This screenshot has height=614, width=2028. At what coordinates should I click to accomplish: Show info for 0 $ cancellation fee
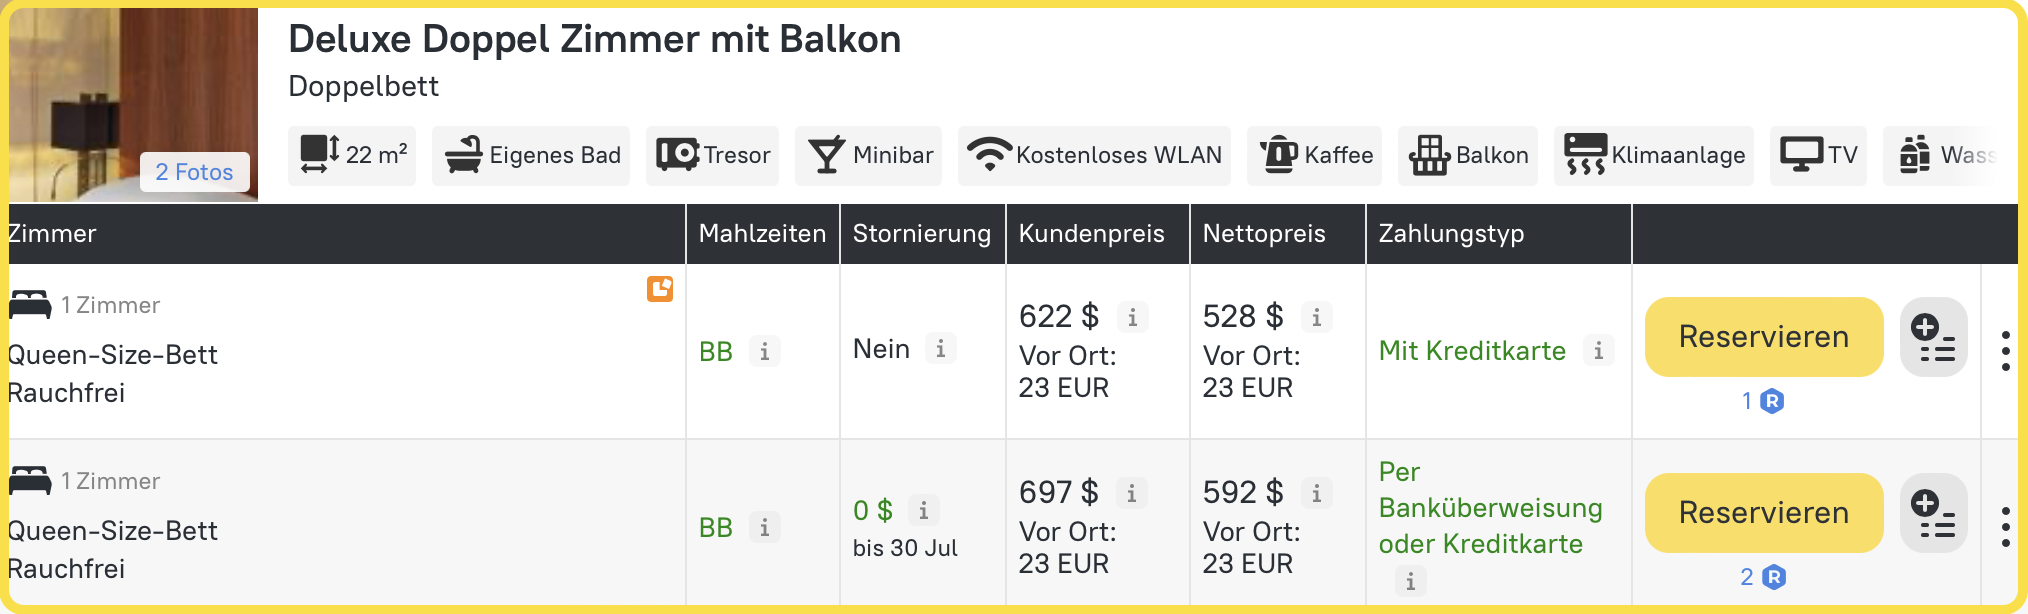point(923,511)
